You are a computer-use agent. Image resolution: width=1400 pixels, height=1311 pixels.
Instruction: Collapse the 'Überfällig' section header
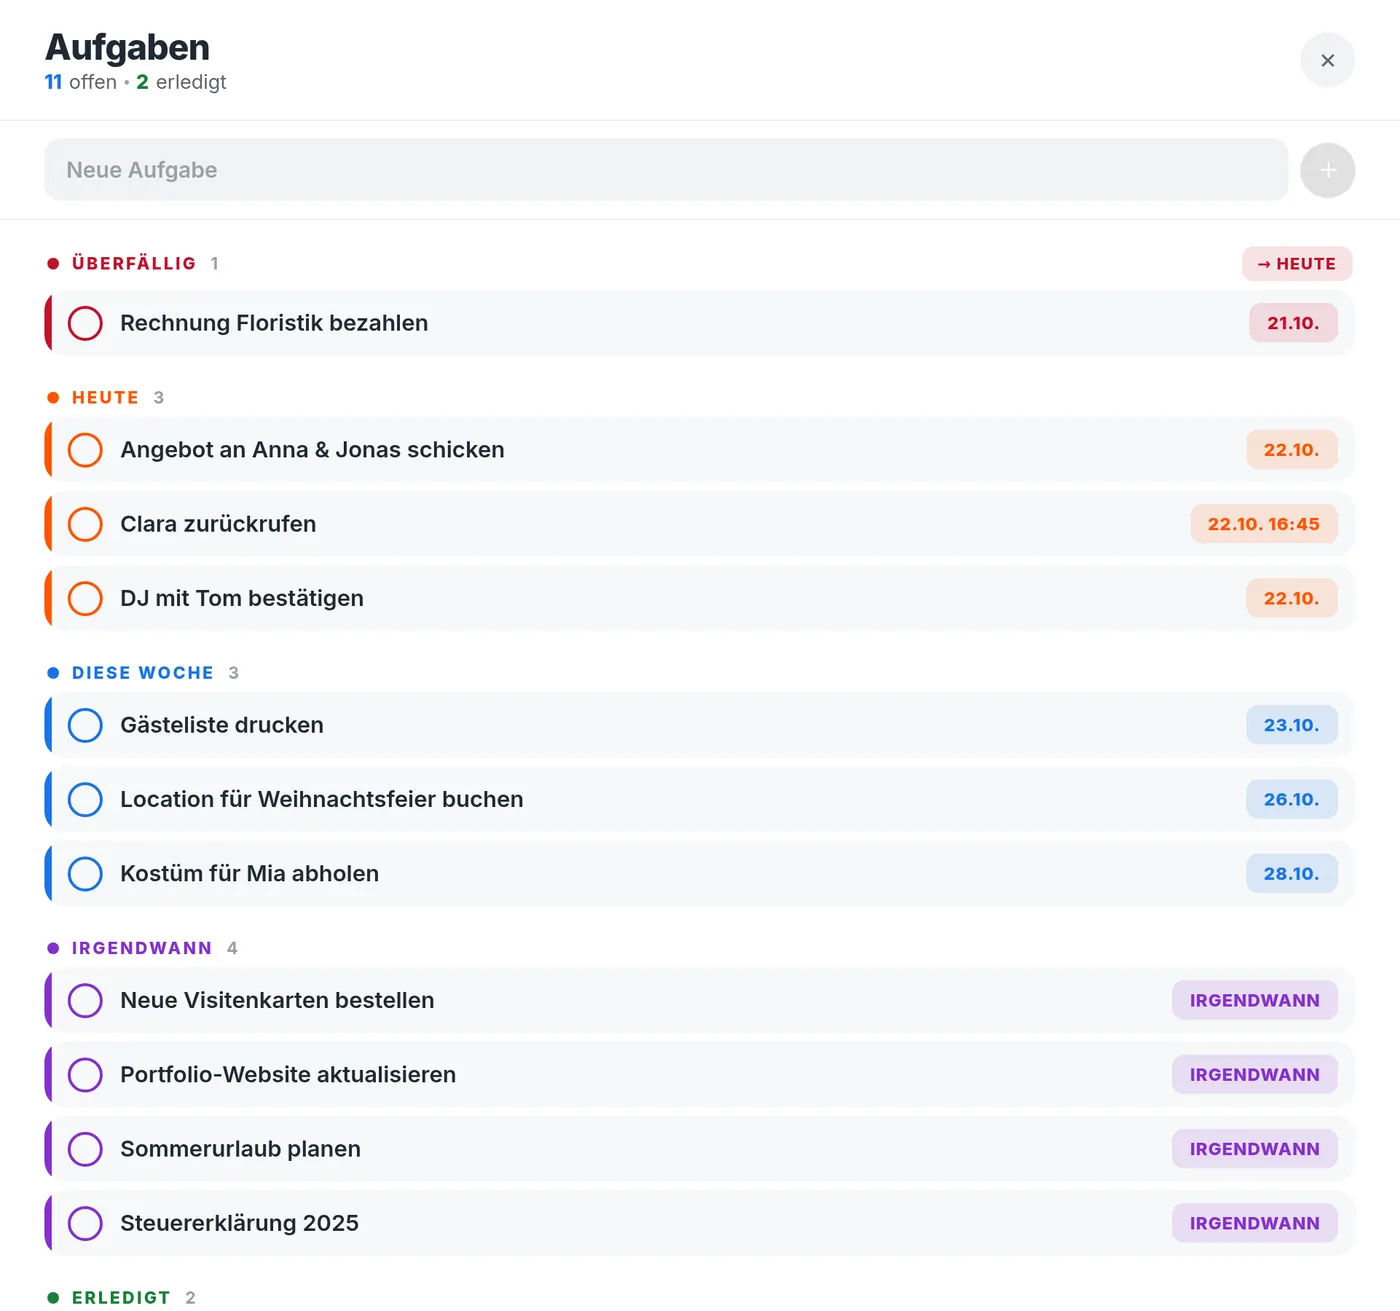coord(133,264)
